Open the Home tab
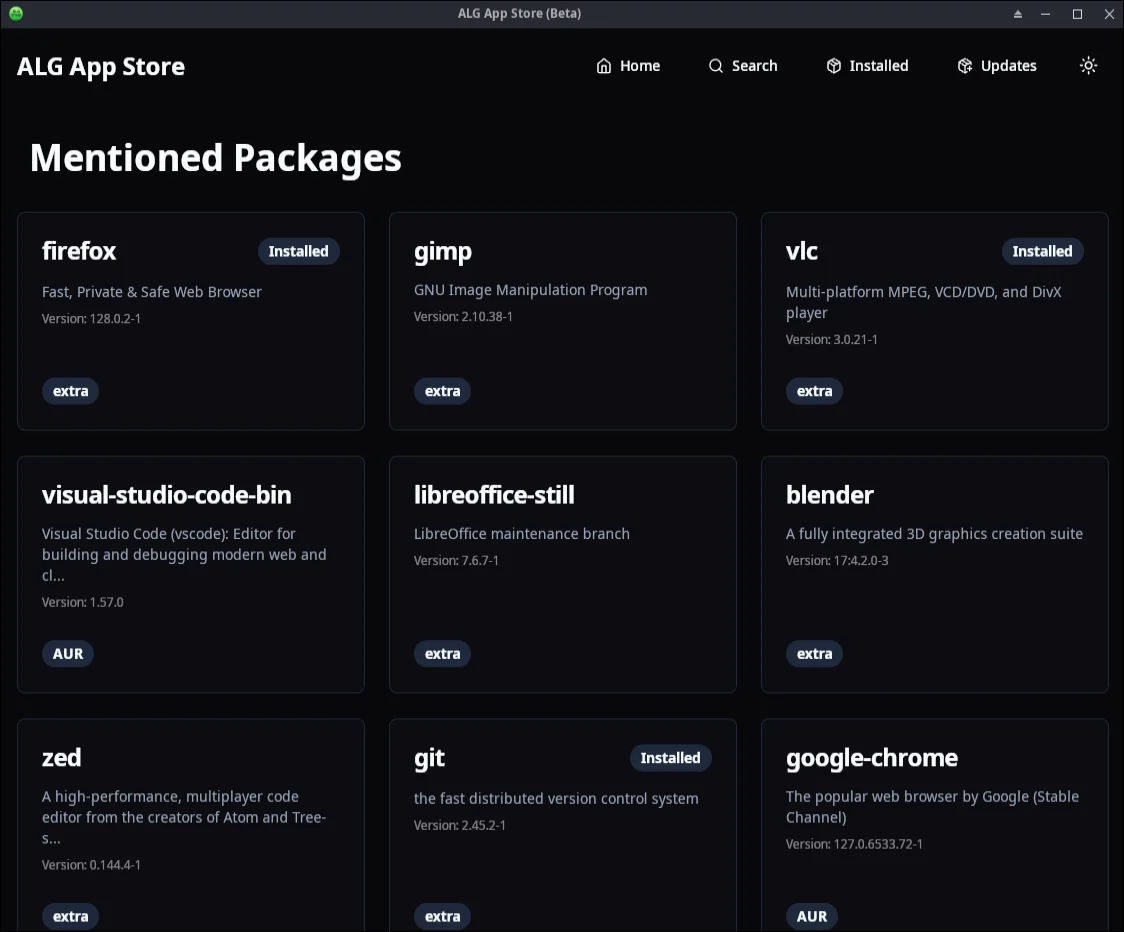This screenshot has height=932, width=1124. [628, 66]
